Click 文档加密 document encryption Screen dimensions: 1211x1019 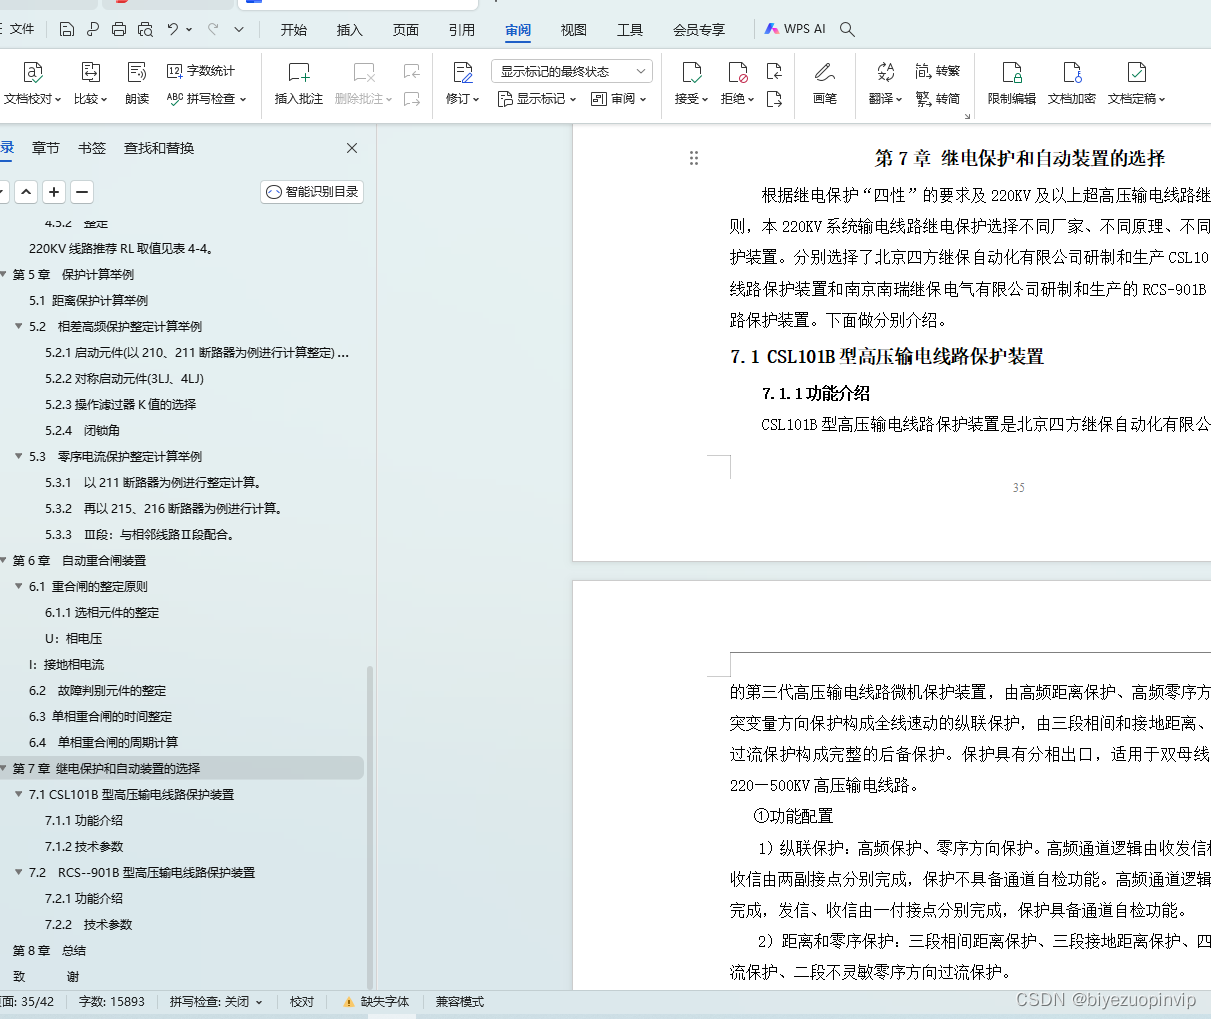tap(1072, 82)
